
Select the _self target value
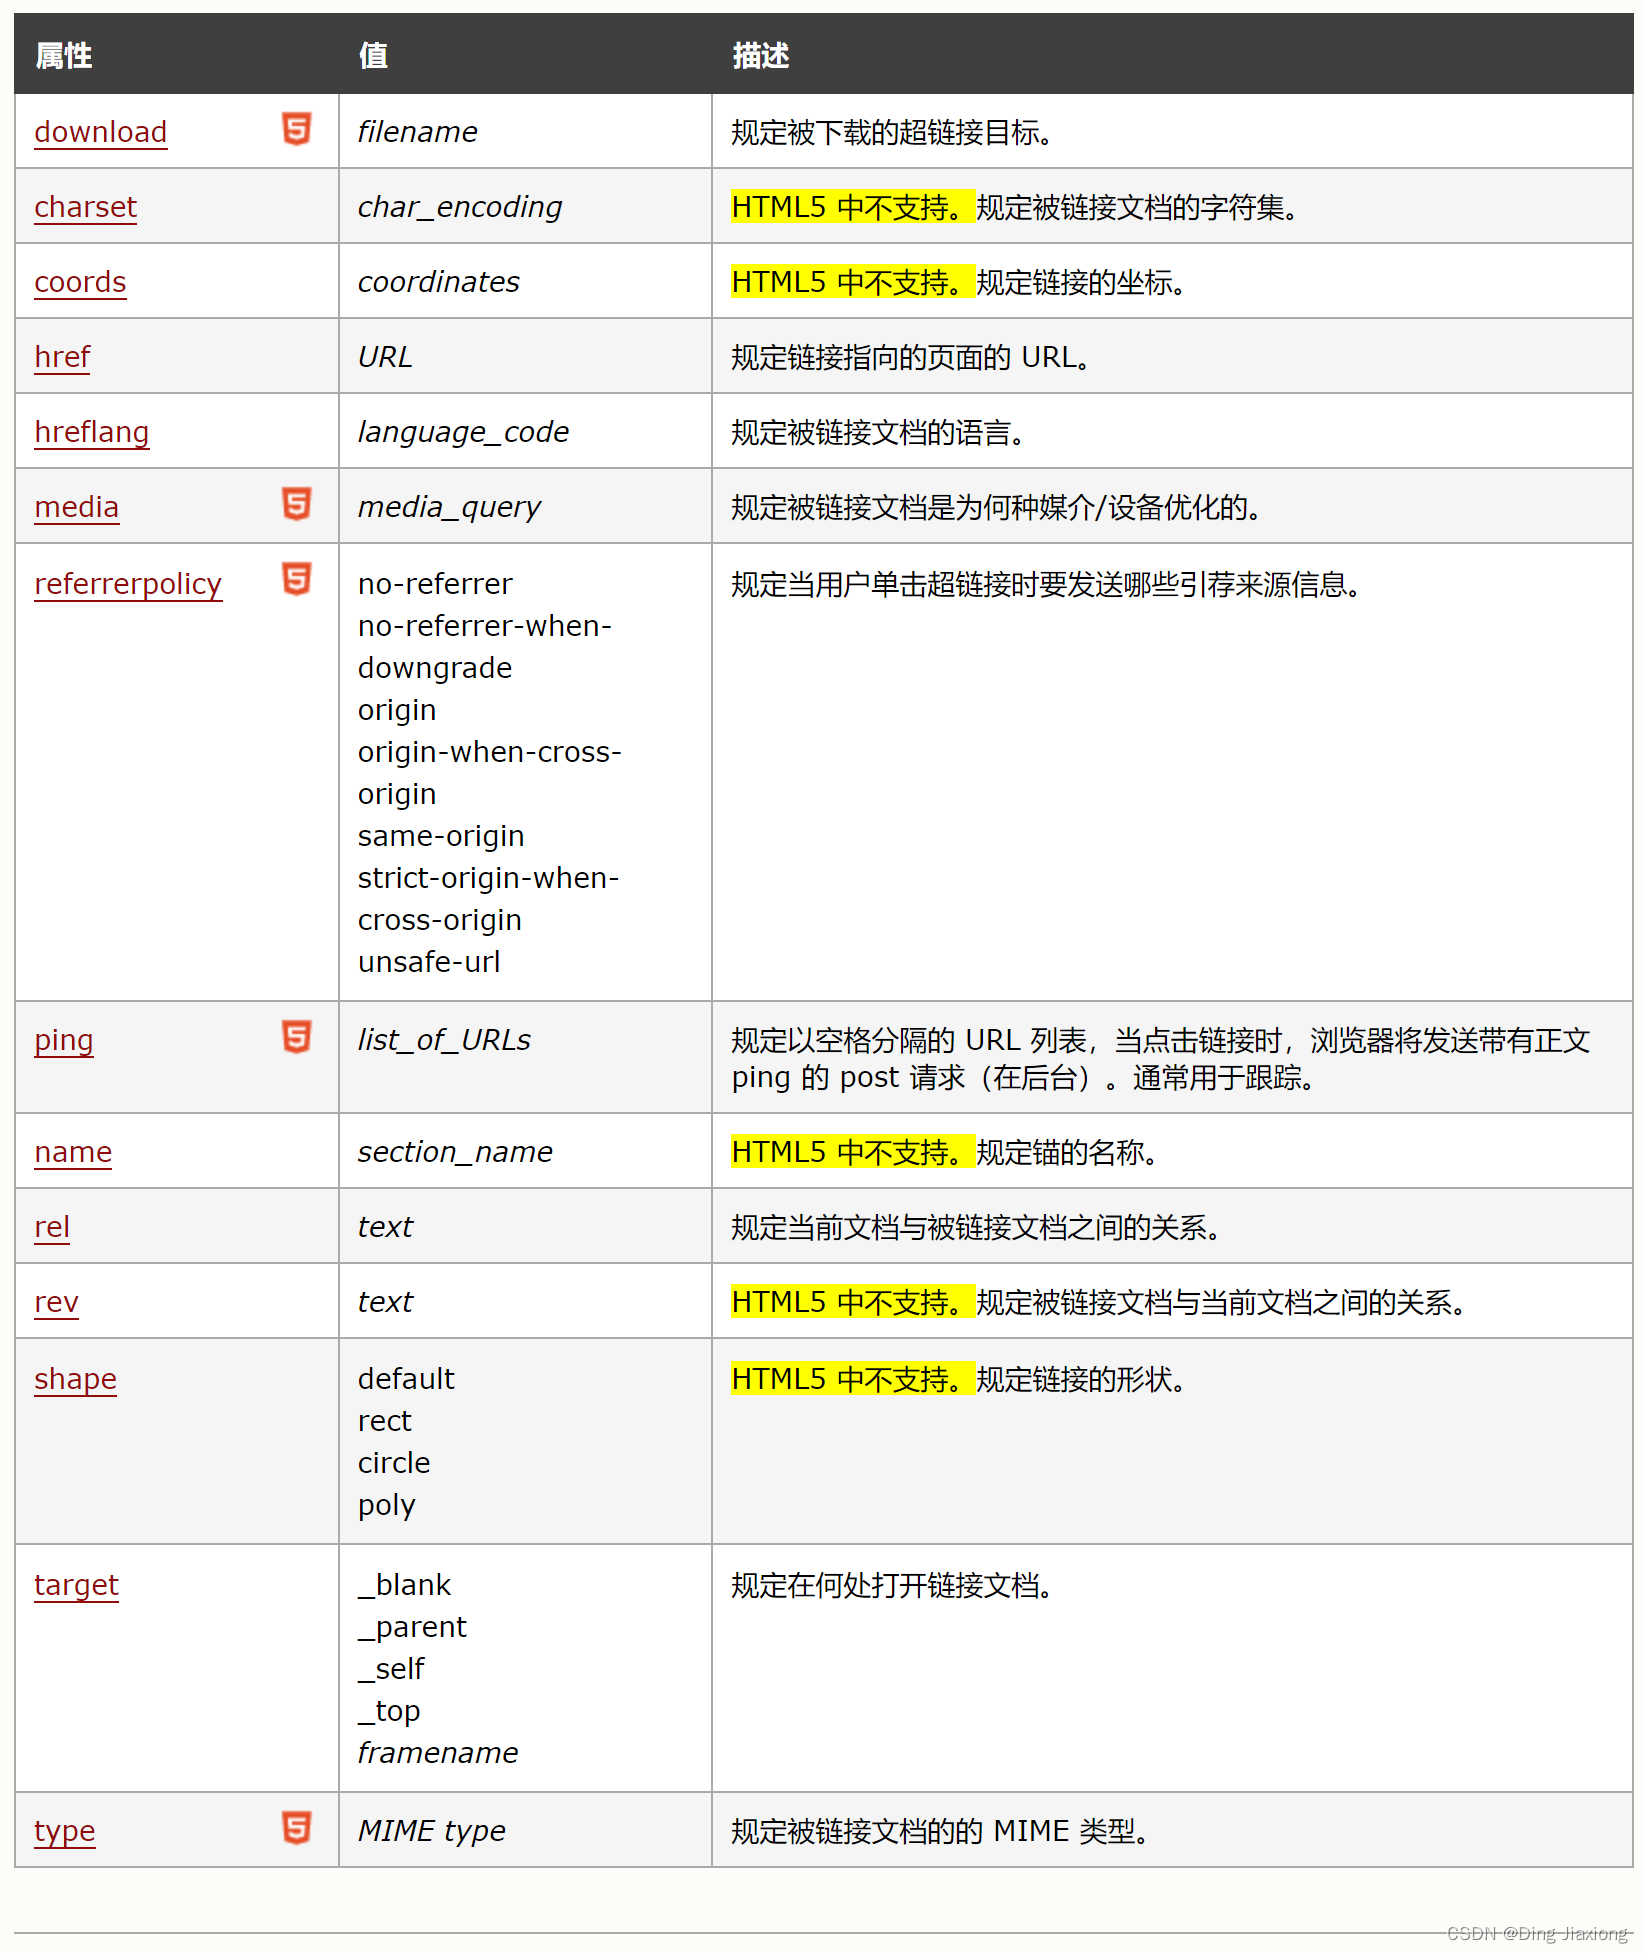391,1670
